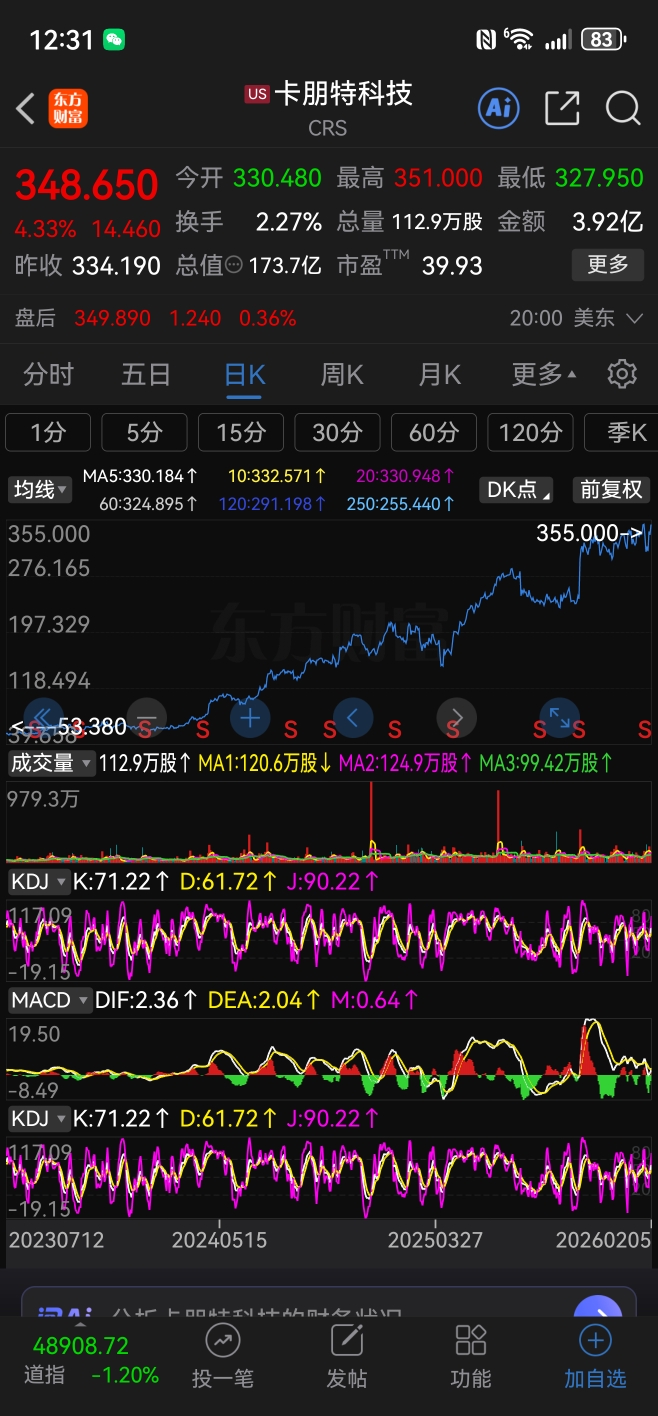Image resolution: width=658 pixels, height=1416 pixels.
Task: Toggle the DK点 indicator
Action: point(516,490)
